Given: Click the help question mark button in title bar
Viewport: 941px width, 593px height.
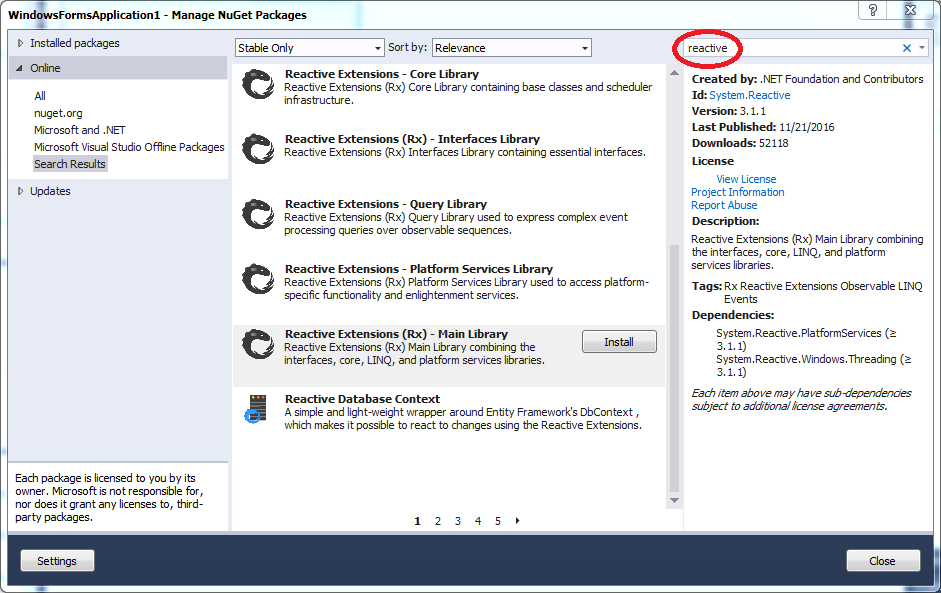Looking at the screenshot, I should [x=874, y=10].
